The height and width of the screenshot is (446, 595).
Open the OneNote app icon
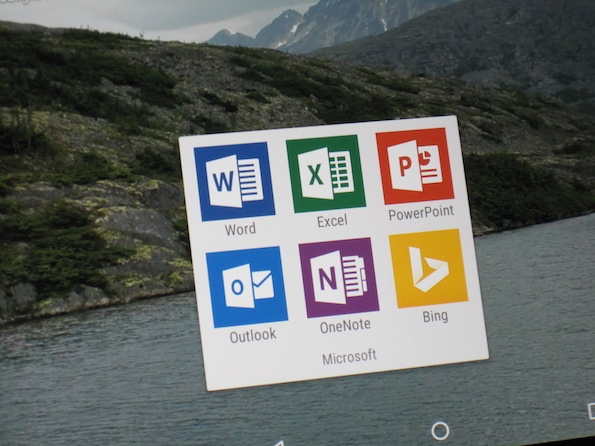coord(339,277)
